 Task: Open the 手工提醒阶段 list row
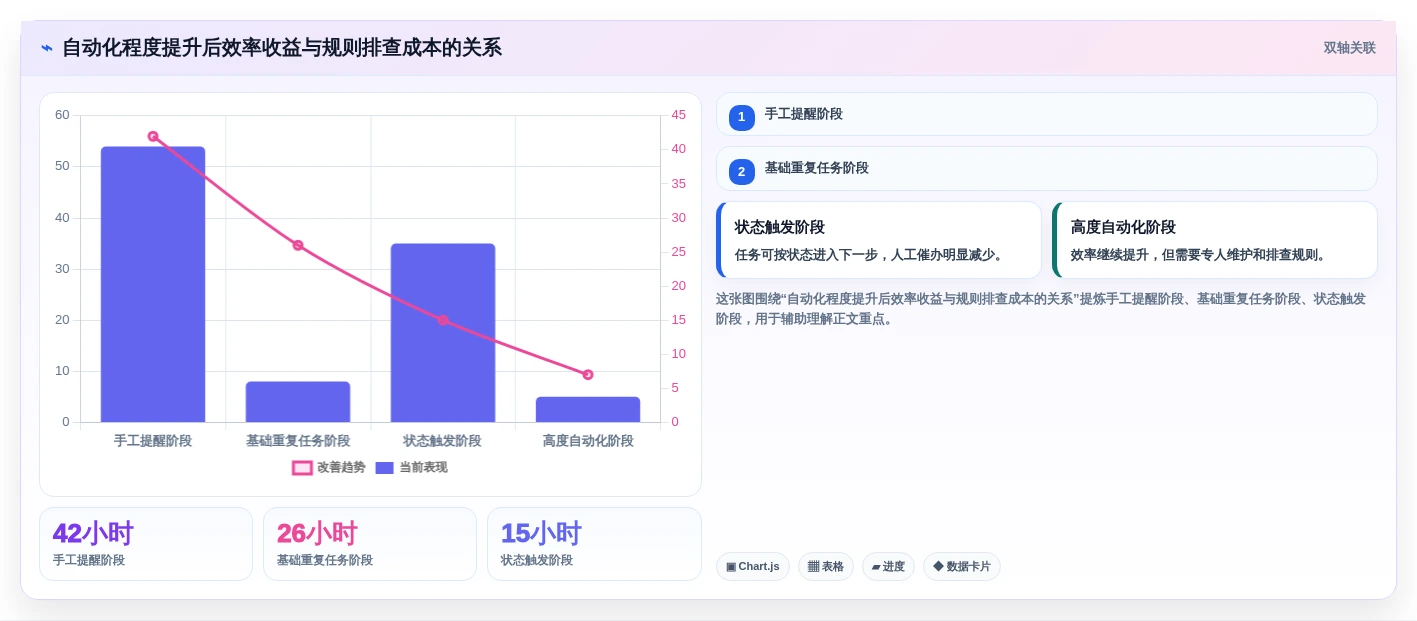coord(1047,114)
